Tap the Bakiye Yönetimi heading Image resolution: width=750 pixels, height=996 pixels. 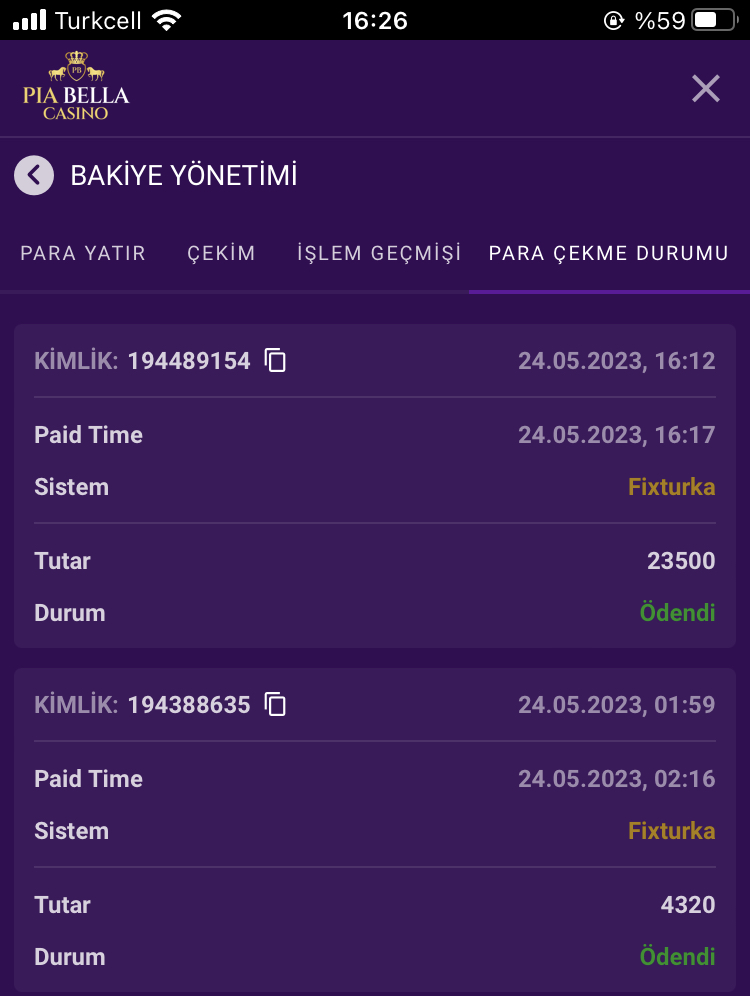(x=184, y=176)
